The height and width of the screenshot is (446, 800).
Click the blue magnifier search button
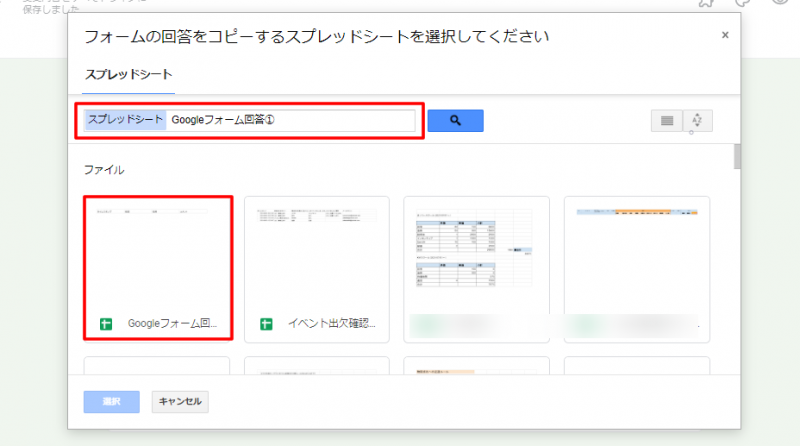455,120
